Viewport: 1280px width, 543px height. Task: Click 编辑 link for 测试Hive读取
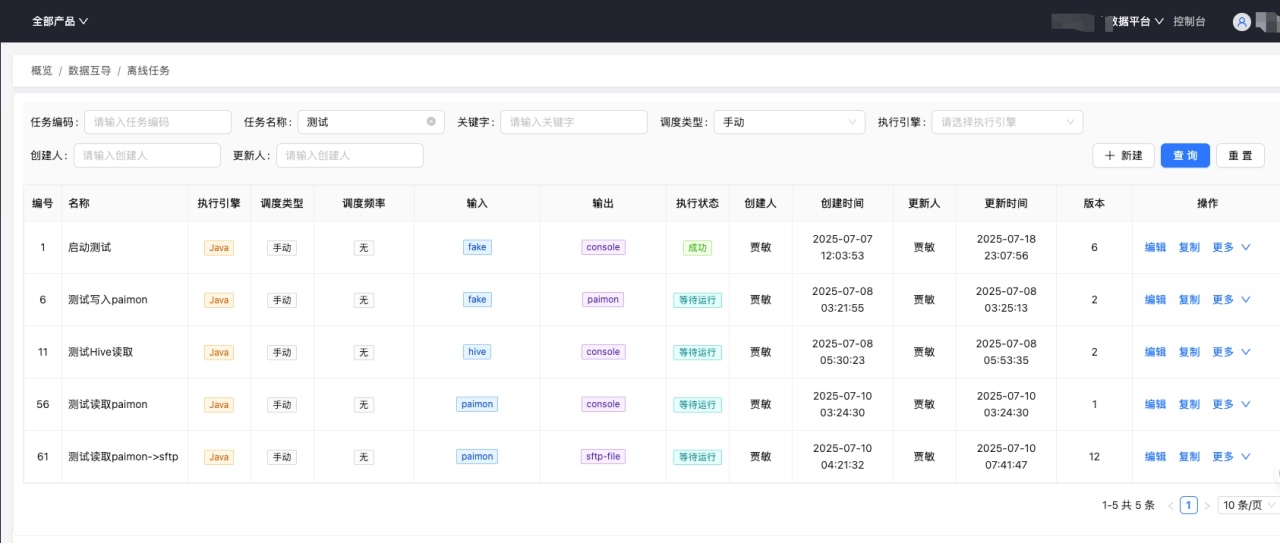1155,352
